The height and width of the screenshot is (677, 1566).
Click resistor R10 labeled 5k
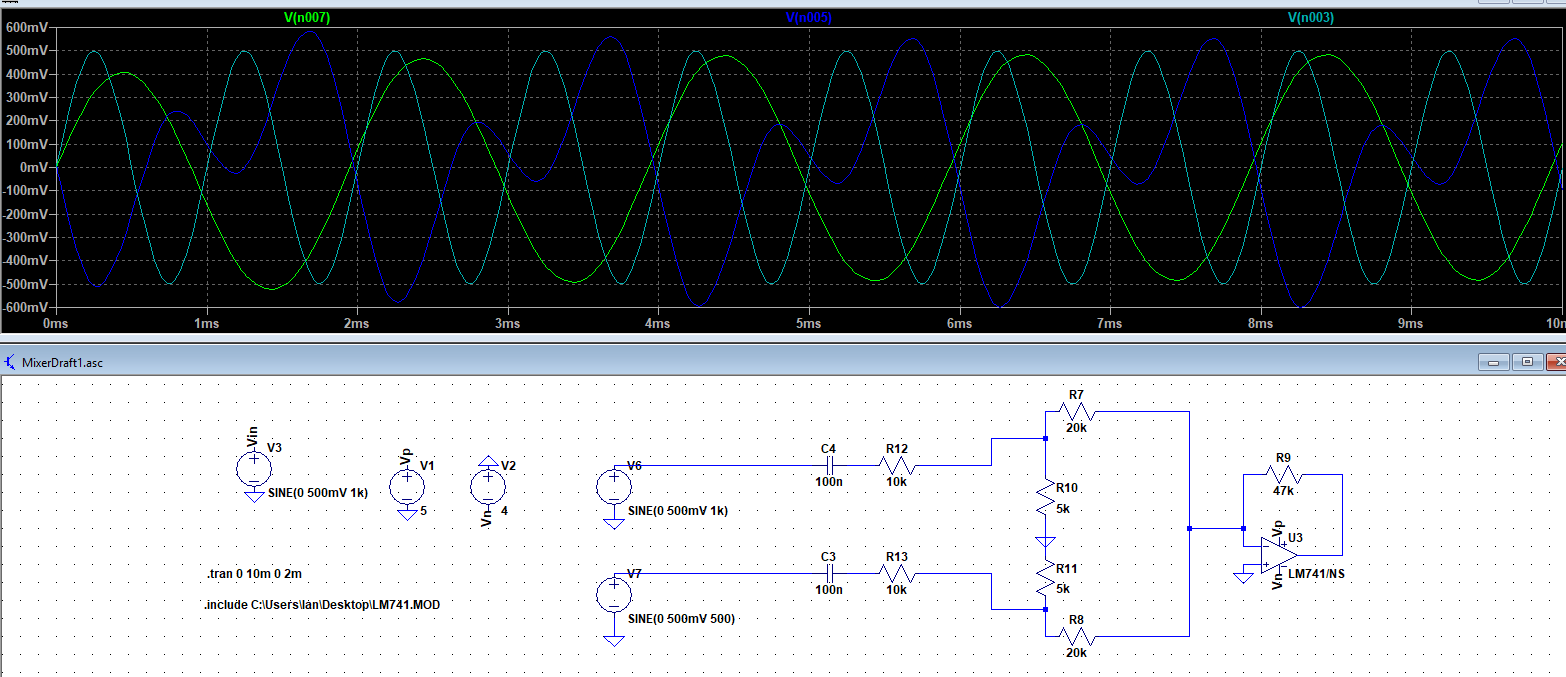point(1047,495)
